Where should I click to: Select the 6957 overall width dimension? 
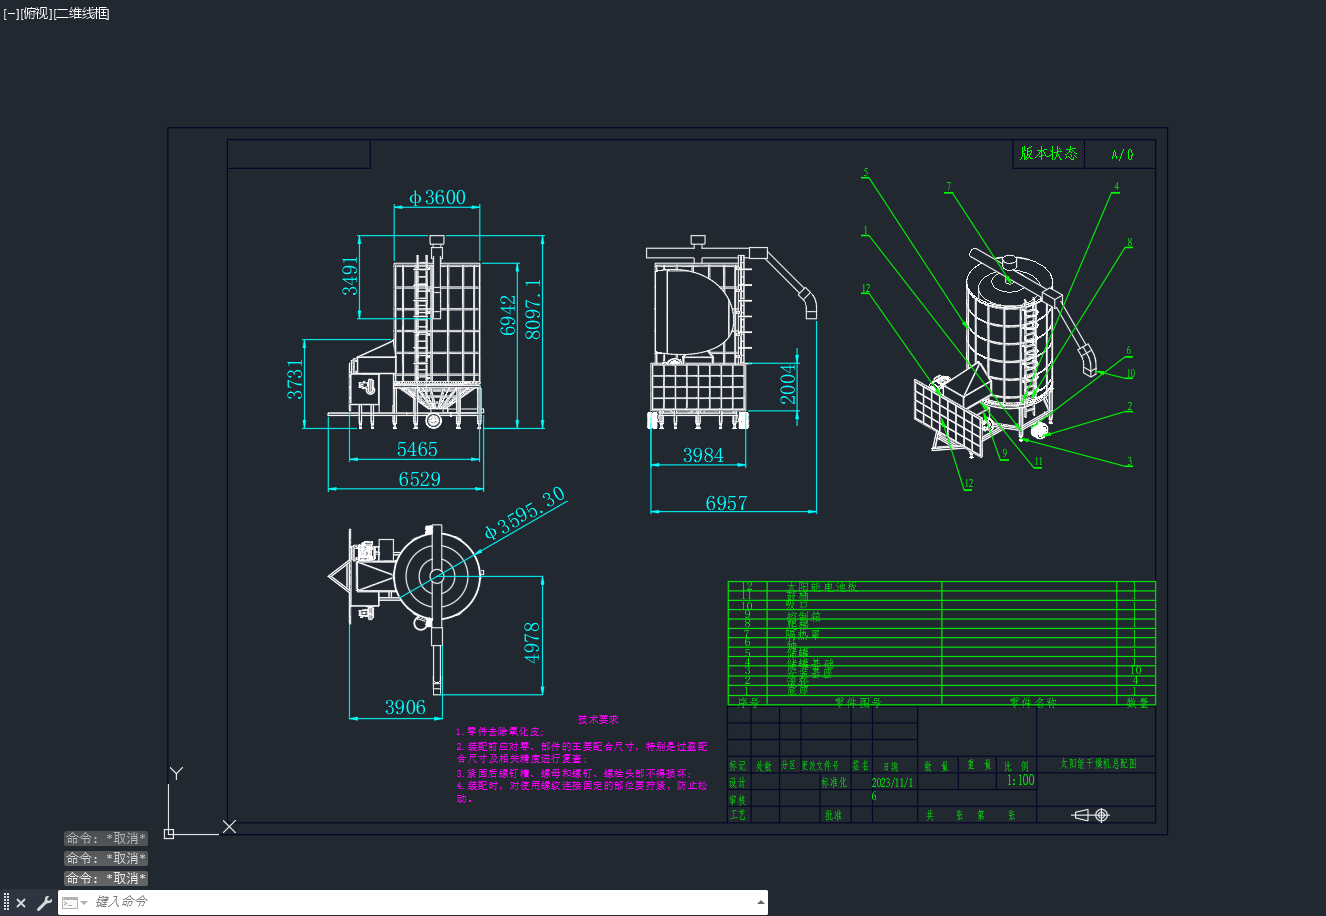pos(727,503)
